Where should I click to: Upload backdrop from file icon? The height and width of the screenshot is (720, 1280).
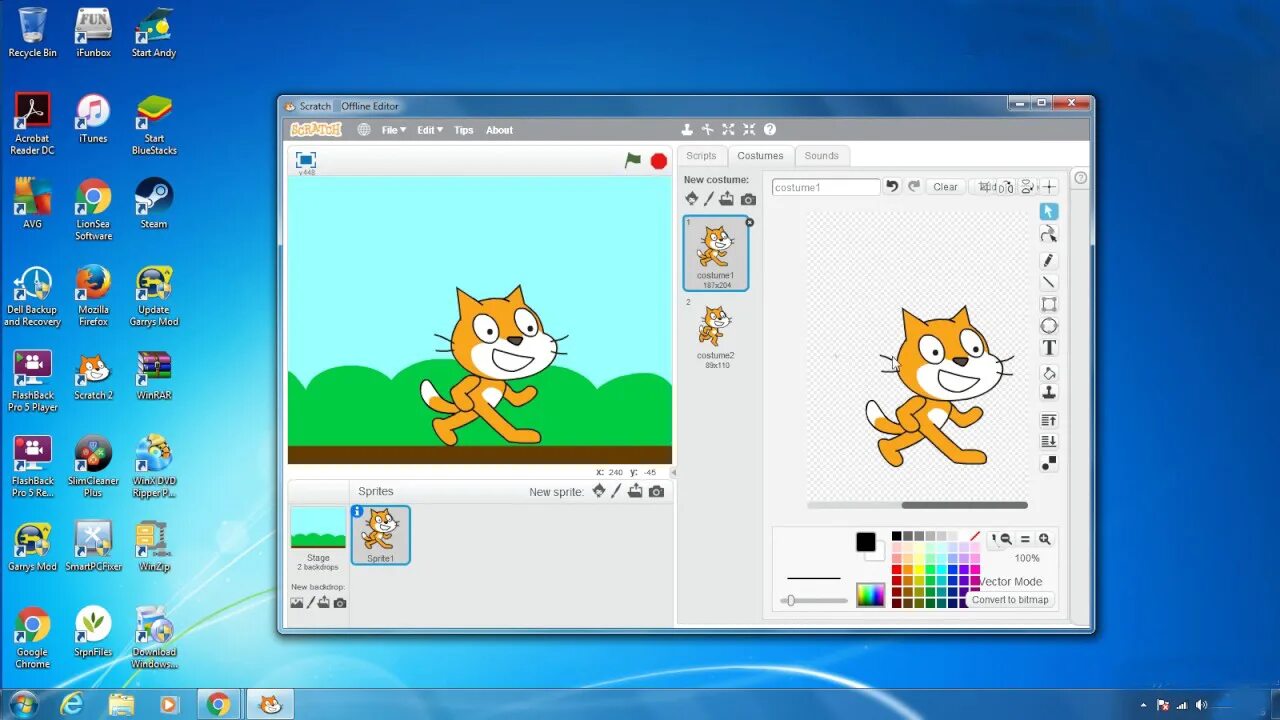tap(324, 603)
